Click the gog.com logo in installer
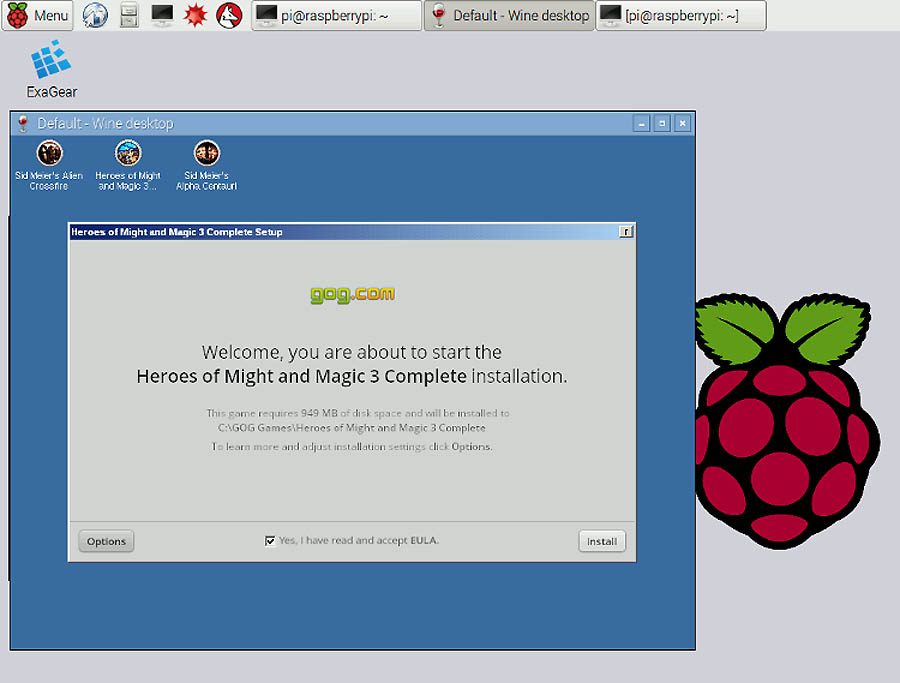This screenshot has height=683, width=900. tap(352, 294)
